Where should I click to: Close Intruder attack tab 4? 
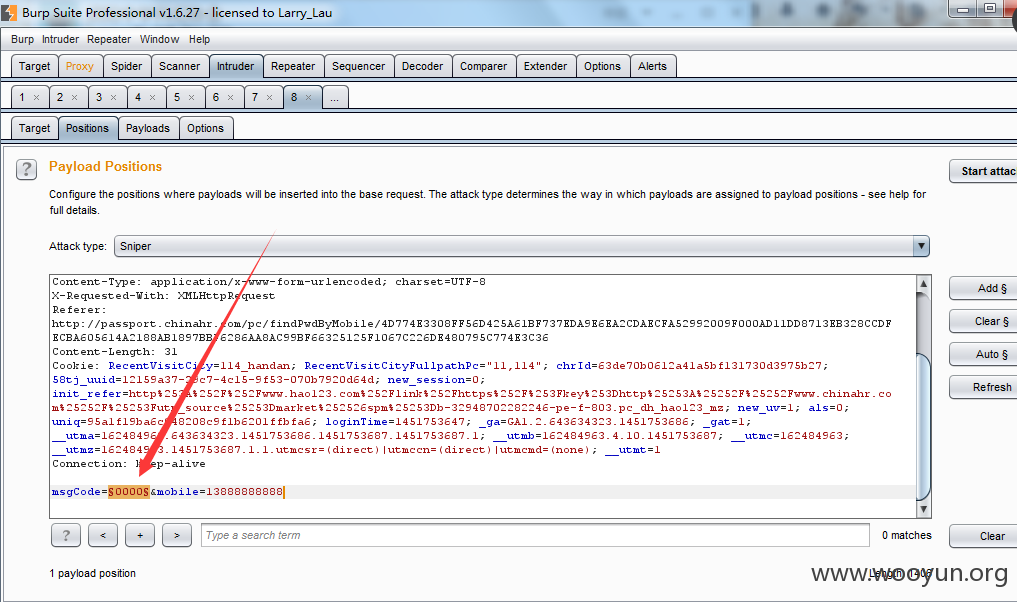click(152, 97)
